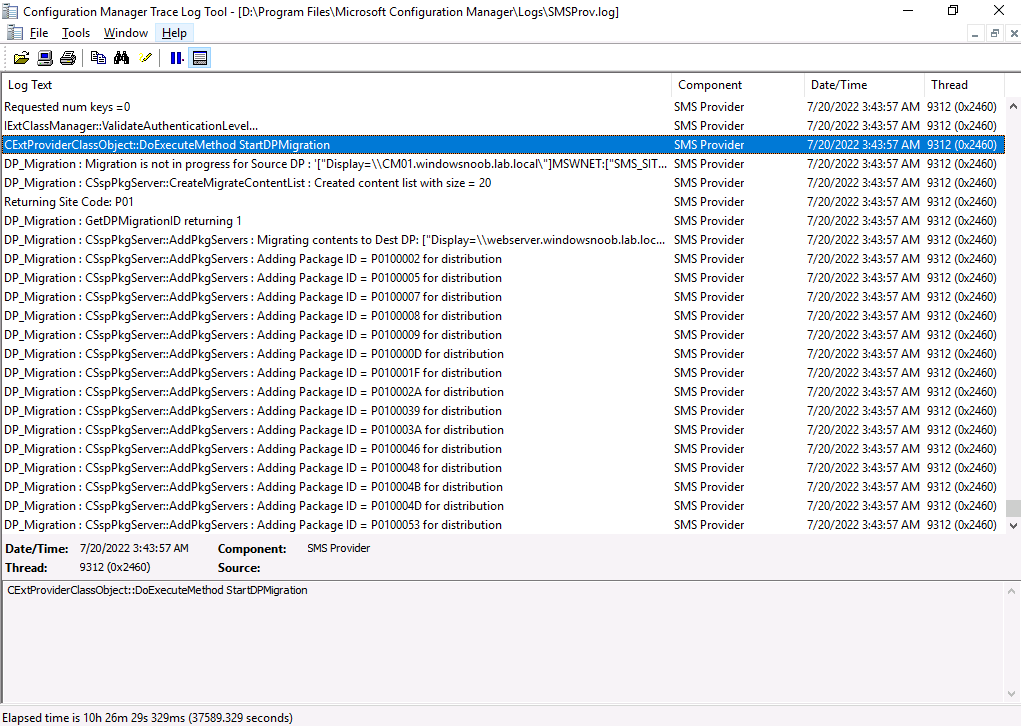1021x726 pixels.
Task: Click the app icon in the title bar
Action: [10, 11]
